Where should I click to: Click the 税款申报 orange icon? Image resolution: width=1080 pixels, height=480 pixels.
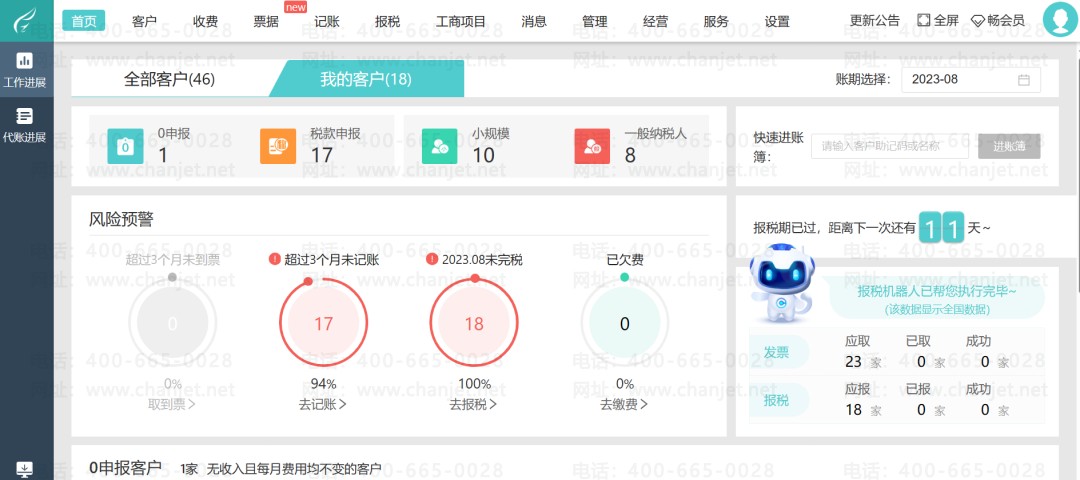278,146
